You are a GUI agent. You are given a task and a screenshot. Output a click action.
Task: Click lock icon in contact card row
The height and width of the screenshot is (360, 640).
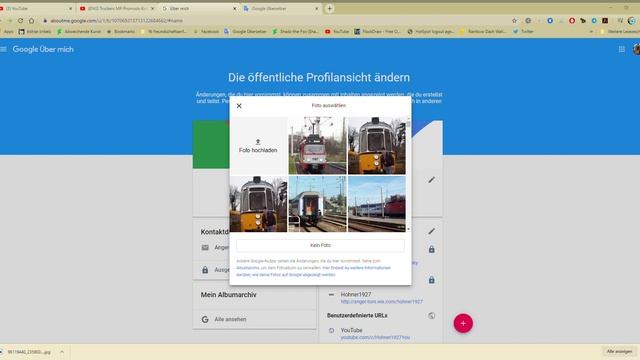point(205,270)
